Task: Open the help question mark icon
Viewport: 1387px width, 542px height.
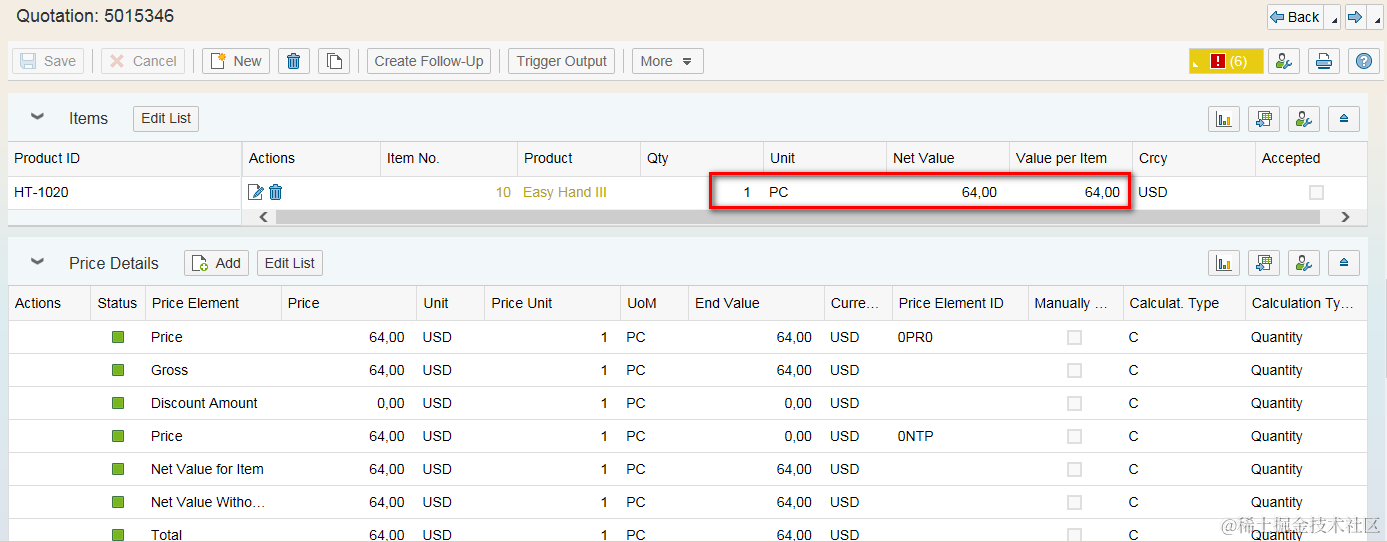Action: point(1364,61)
